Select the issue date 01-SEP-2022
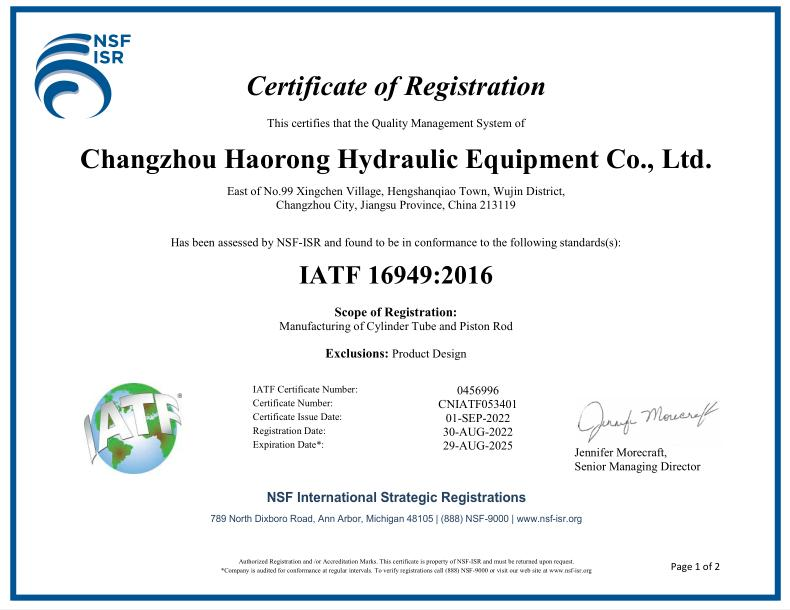790x610 pixels. click(x=477, y=418)
